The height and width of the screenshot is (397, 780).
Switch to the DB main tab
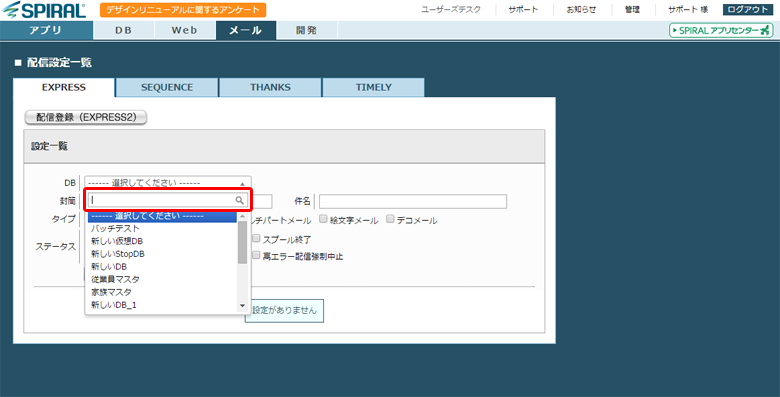123,30
